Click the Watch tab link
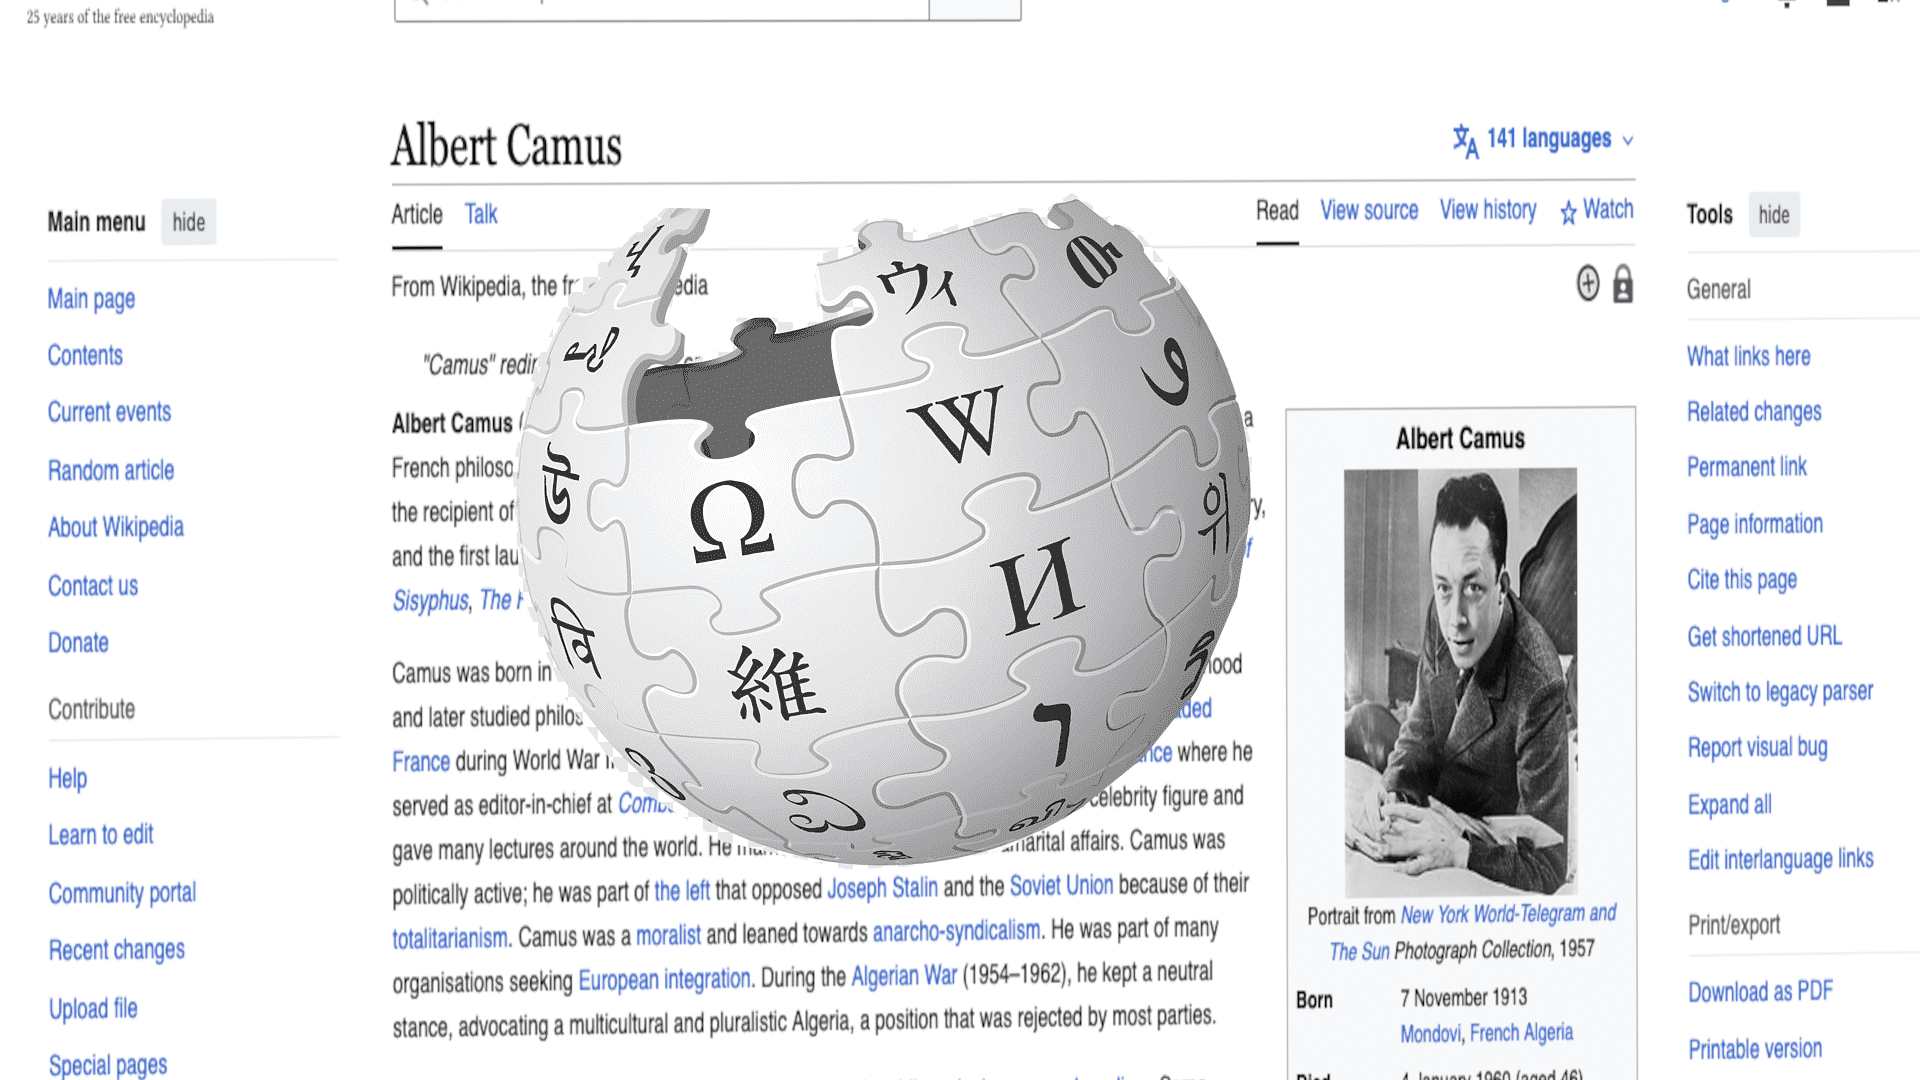1920x1080 pixels. pos(1608,210)
